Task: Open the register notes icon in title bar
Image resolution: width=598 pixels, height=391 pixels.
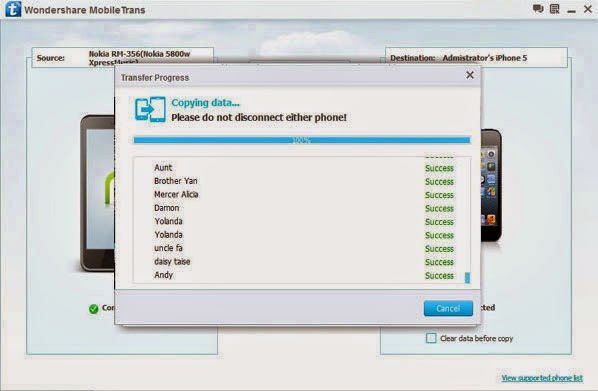Action: [555, 9]
